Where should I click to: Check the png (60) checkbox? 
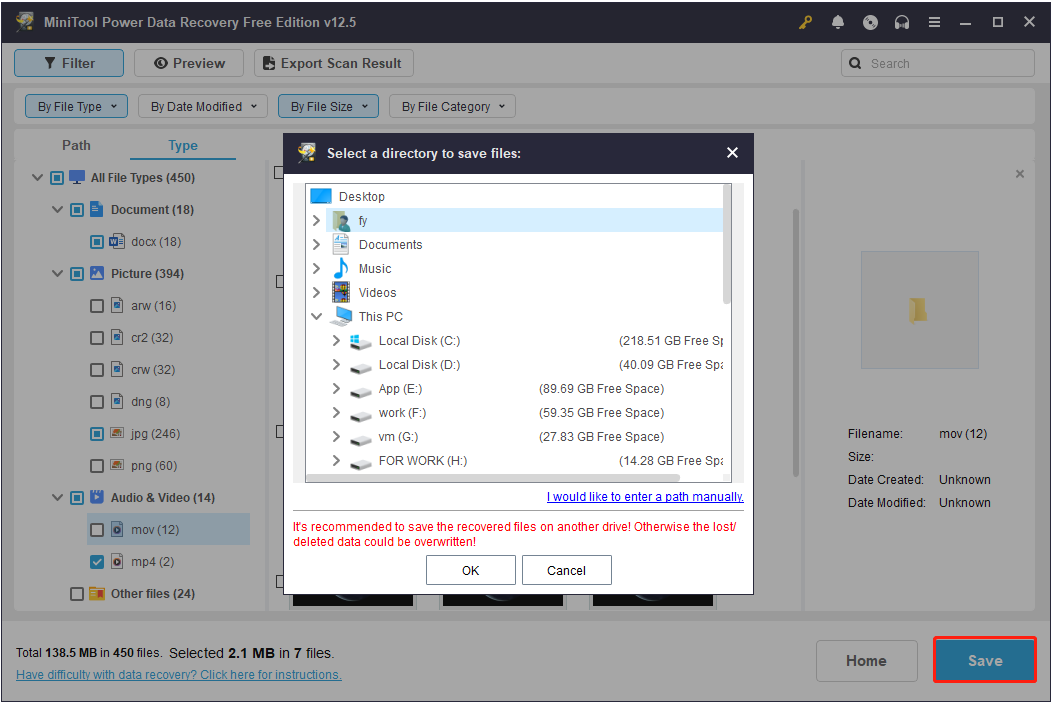pos(97,465)
